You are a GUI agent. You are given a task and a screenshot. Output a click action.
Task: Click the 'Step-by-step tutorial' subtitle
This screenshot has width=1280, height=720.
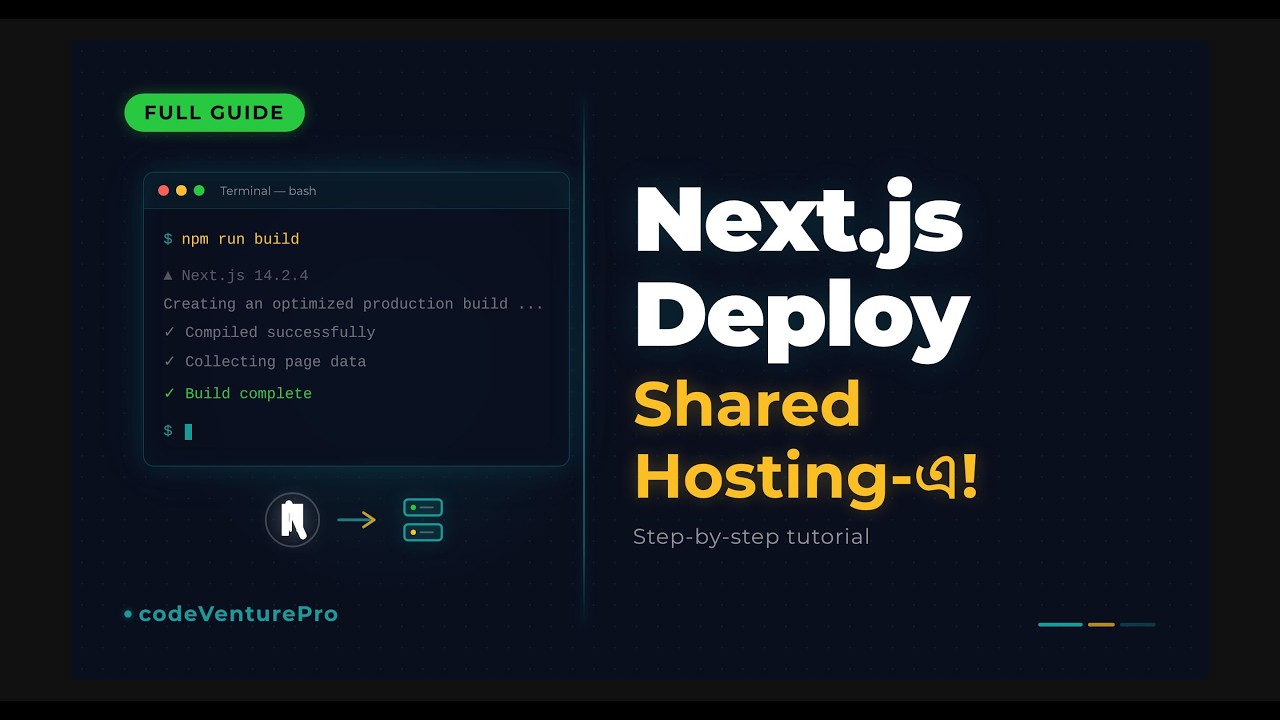[751, 537]
